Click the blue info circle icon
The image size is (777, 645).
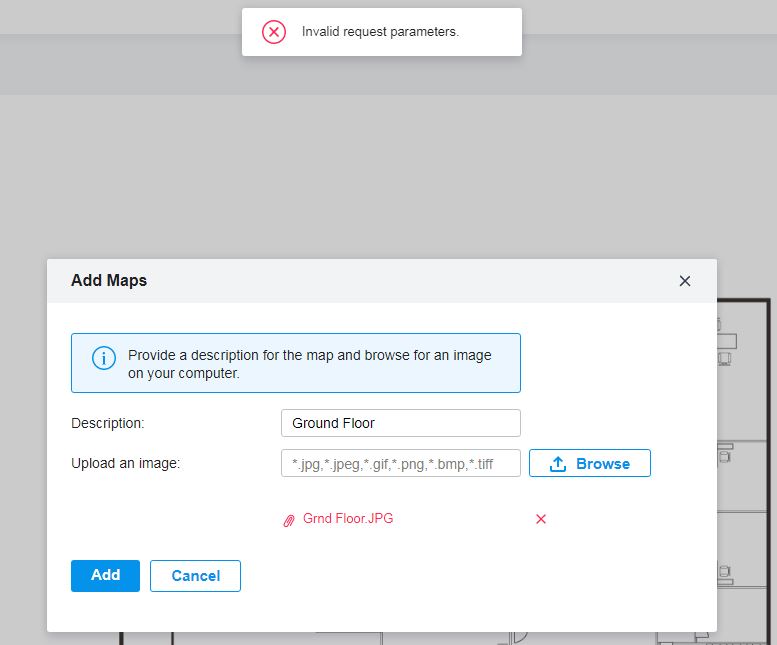tap(104, 358)
